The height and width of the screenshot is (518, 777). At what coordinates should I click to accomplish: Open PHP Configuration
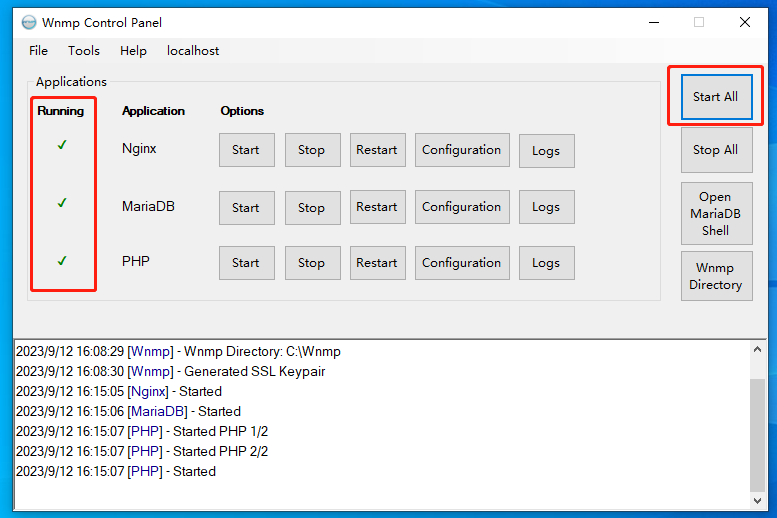[x=462, y=263]
